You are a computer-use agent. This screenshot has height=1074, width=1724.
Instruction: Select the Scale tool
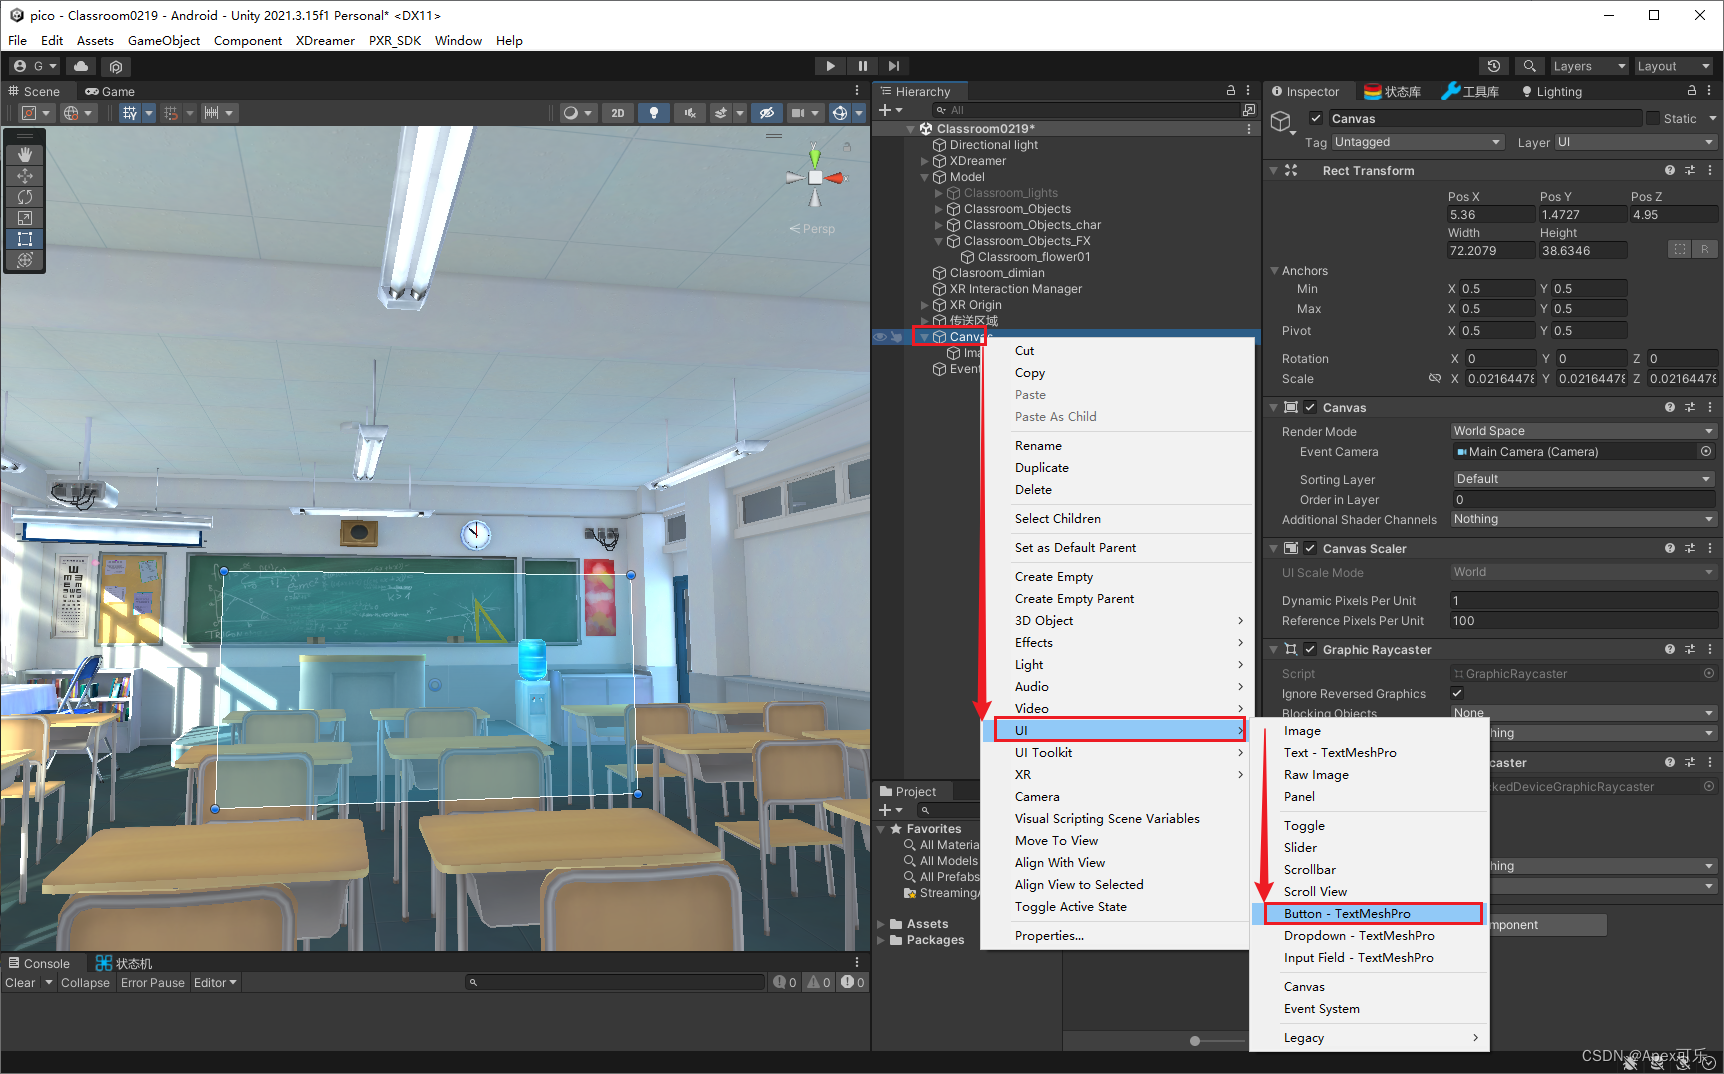25,218
